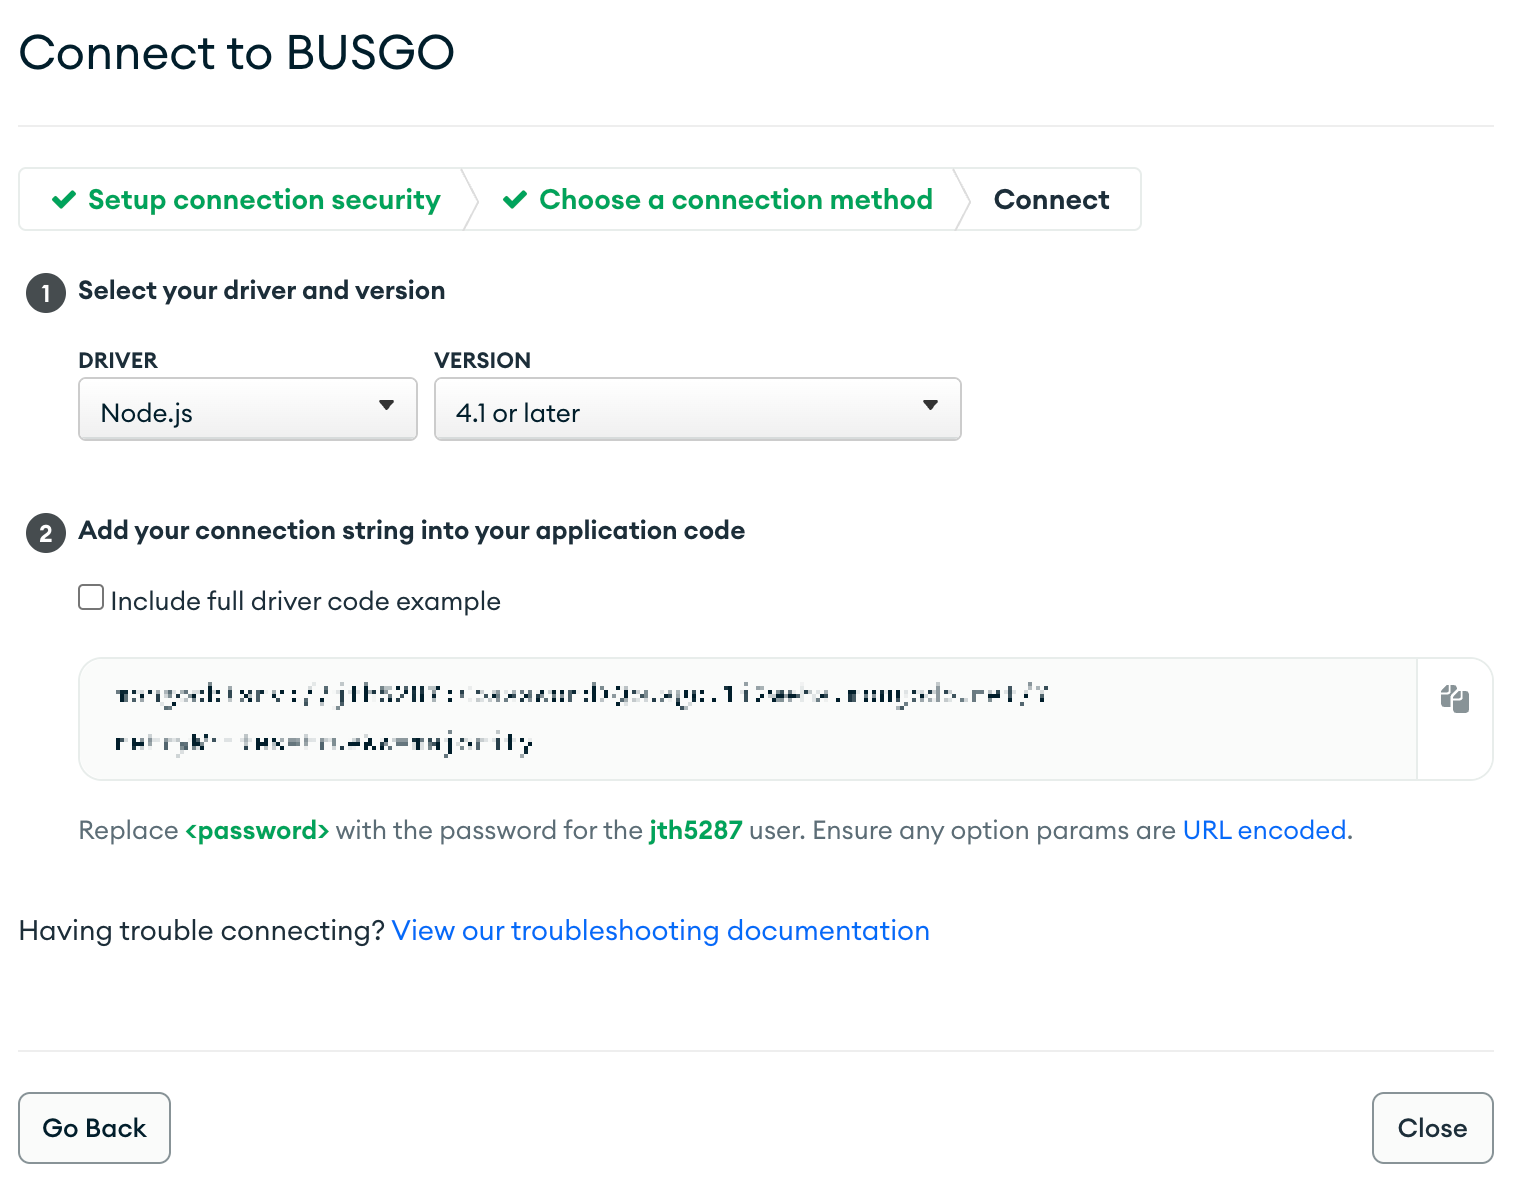
Task: Click the green checkmark beside Setup connection security
Action: point(64,200)
